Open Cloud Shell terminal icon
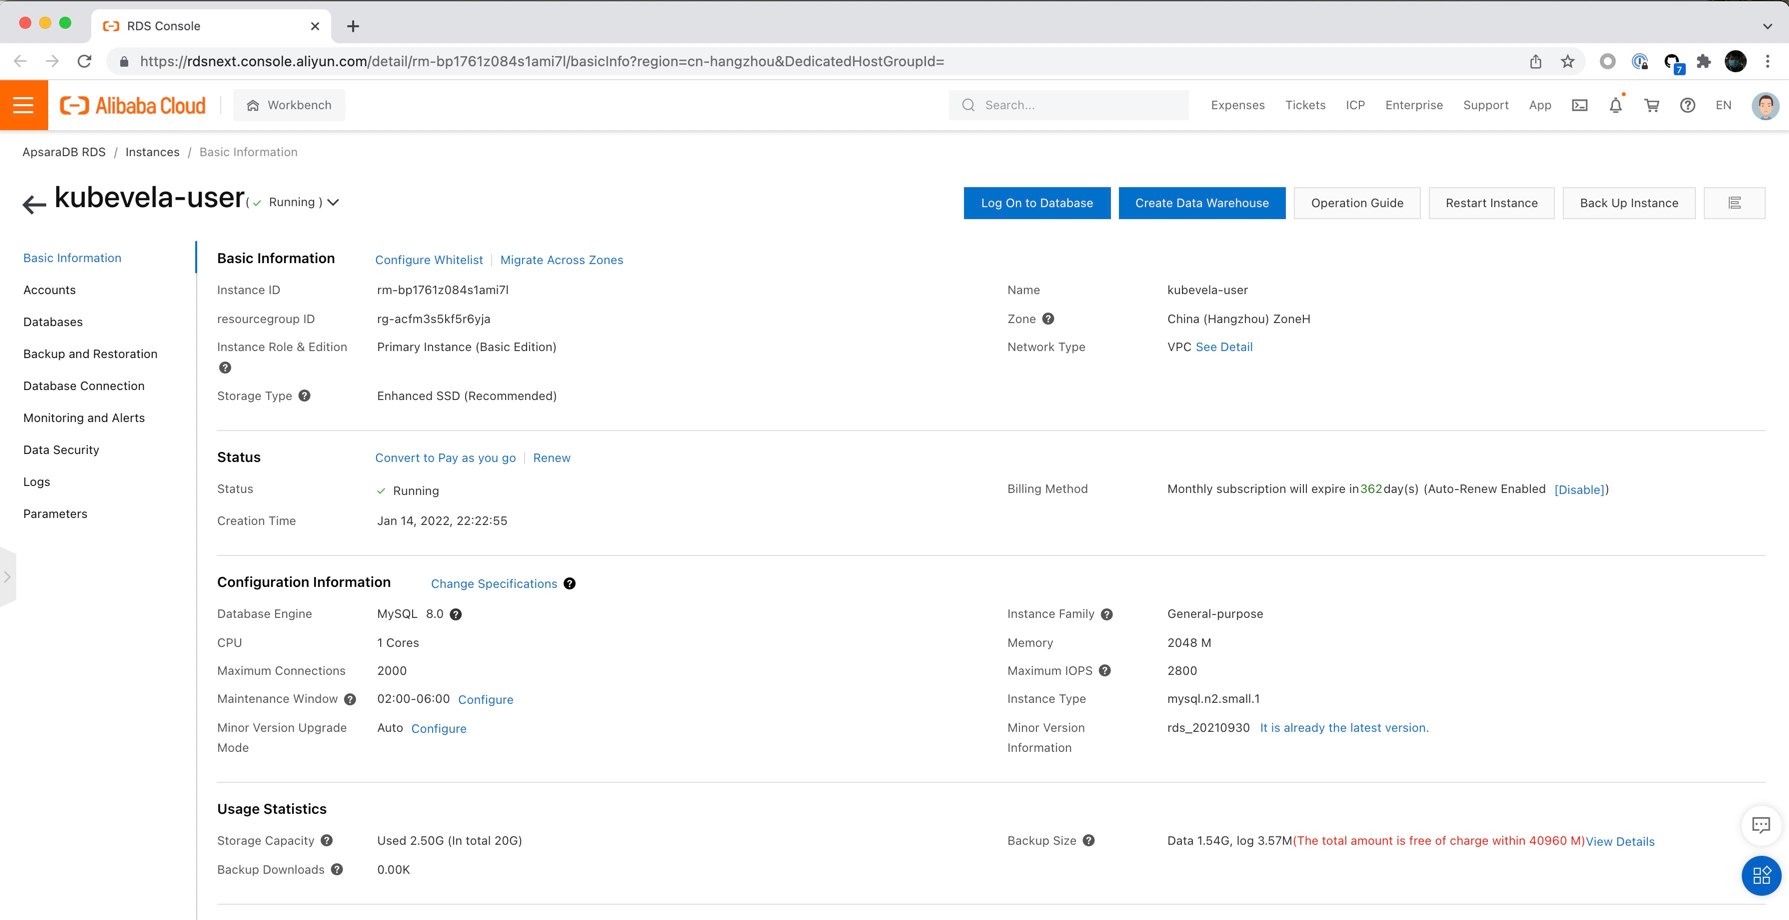The width and height of the screenshot is (1789, 920). [1579, 105]
